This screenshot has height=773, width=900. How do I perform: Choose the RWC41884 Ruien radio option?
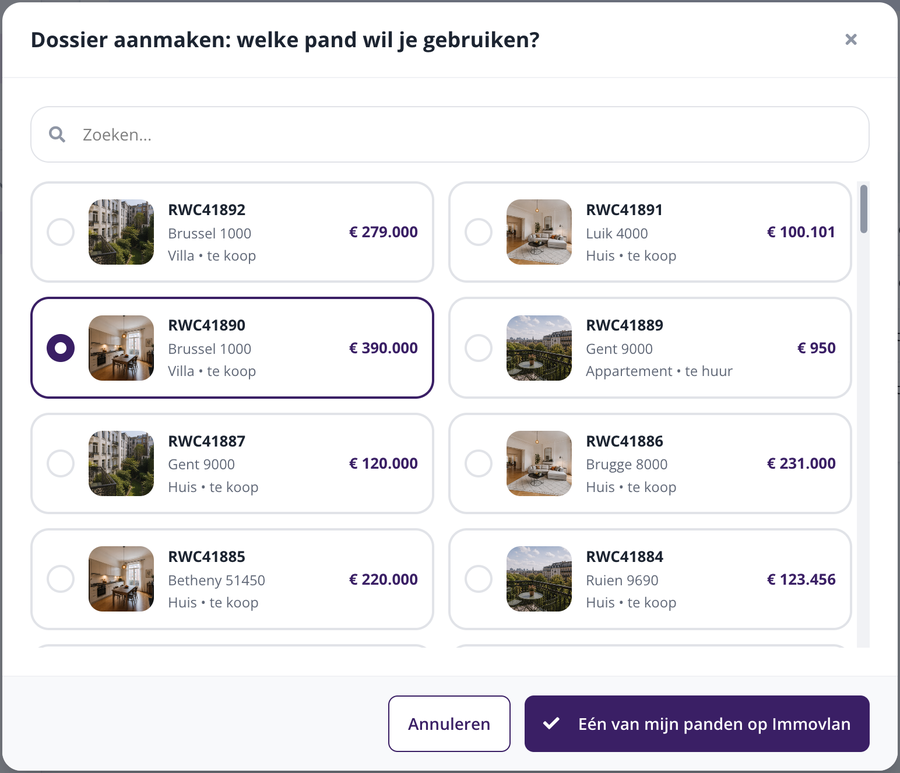tap(478, 578)
